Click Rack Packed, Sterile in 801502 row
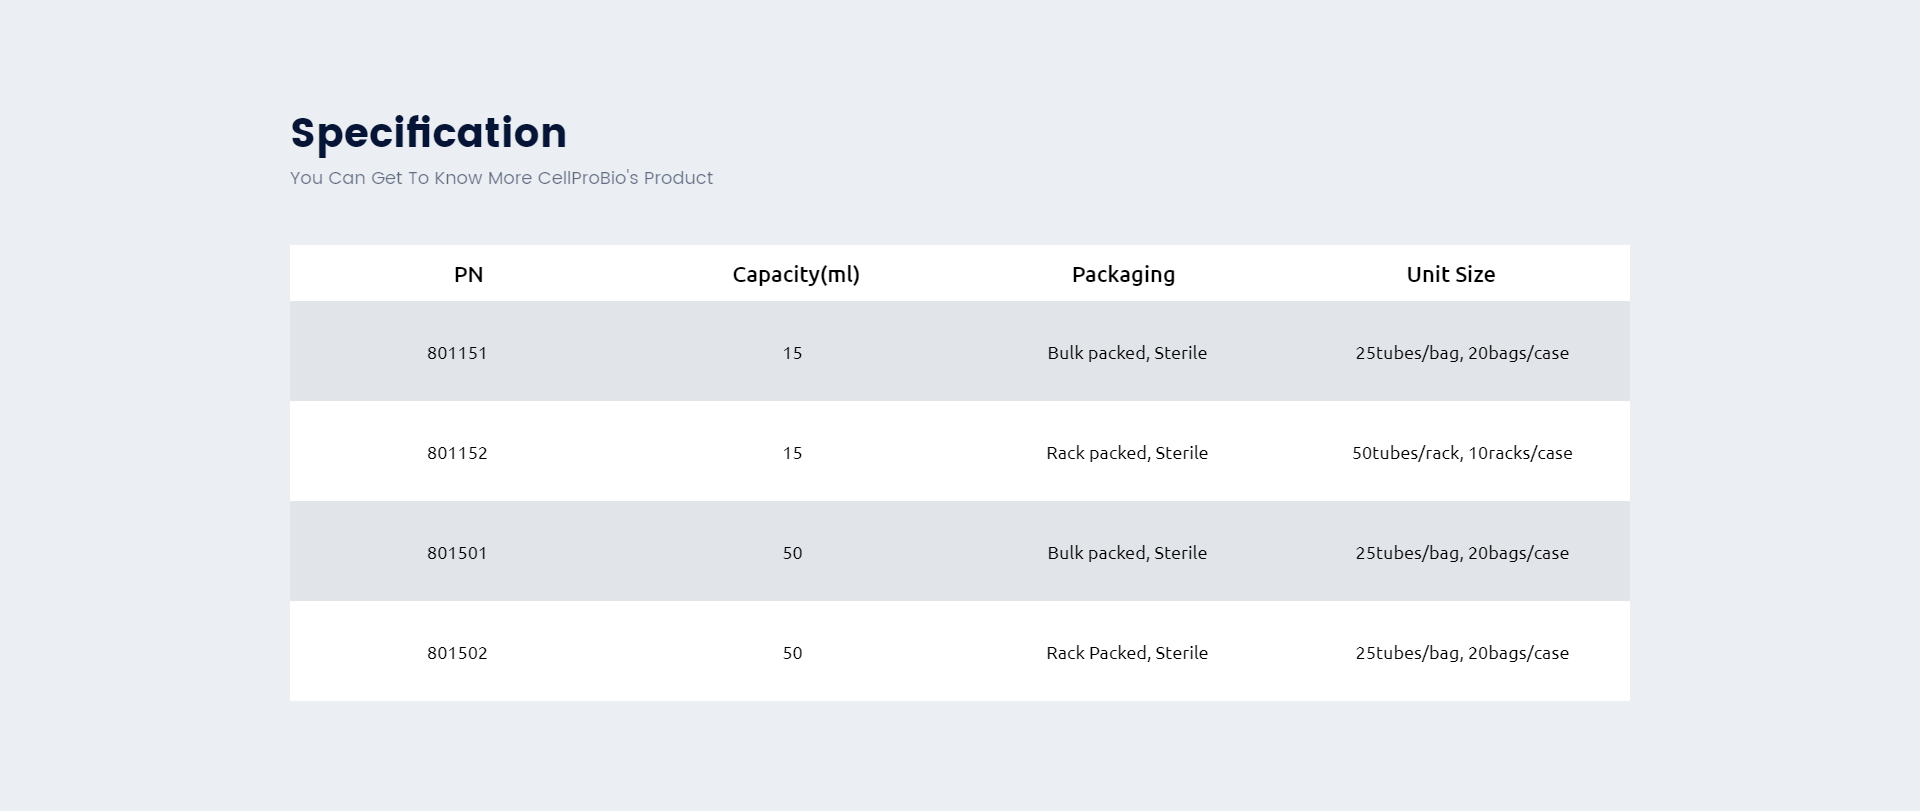Screen dimensions: 1920x811 (1127, 653)
